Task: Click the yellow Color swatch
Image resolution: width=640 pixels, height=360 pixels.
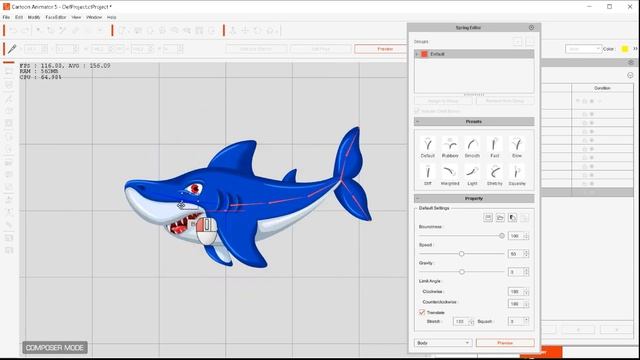Action: click(x=624, y=49)
